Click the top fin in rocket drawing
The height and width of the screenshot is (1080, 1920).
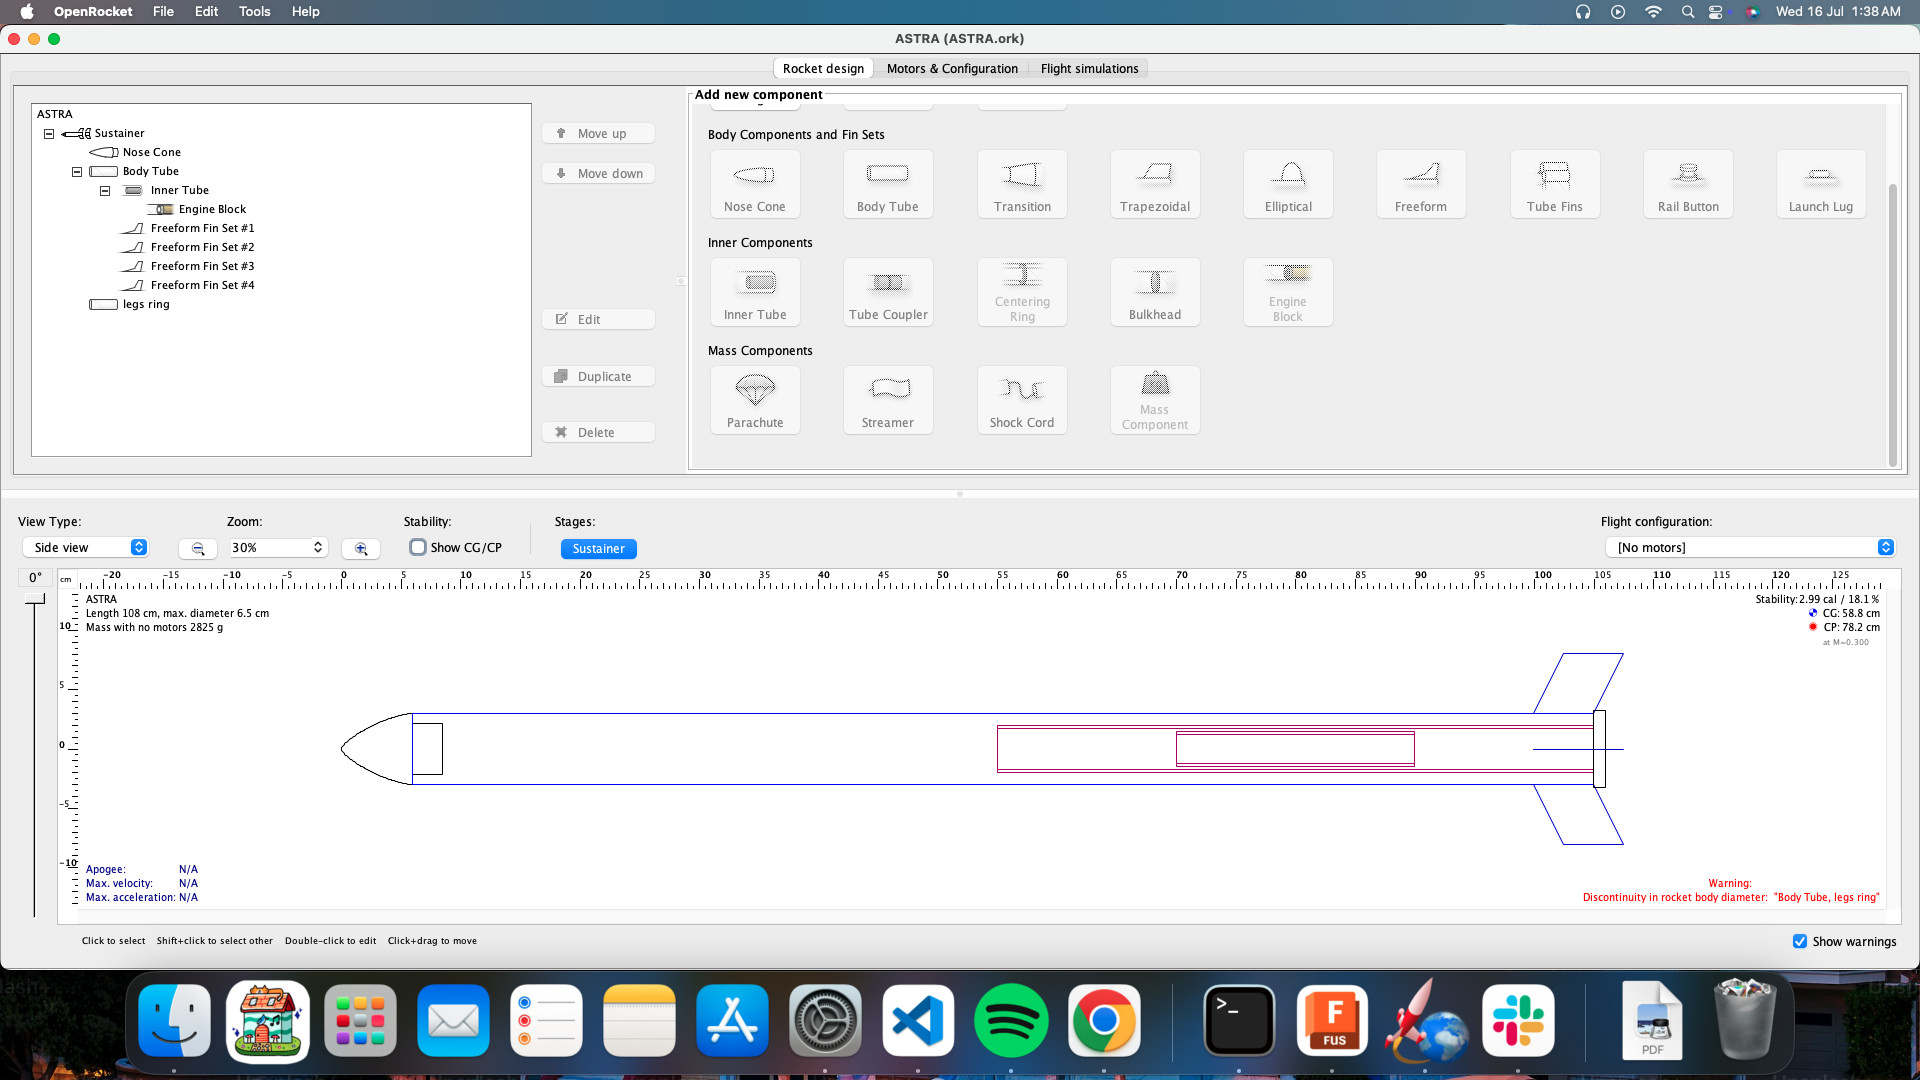1579,683
